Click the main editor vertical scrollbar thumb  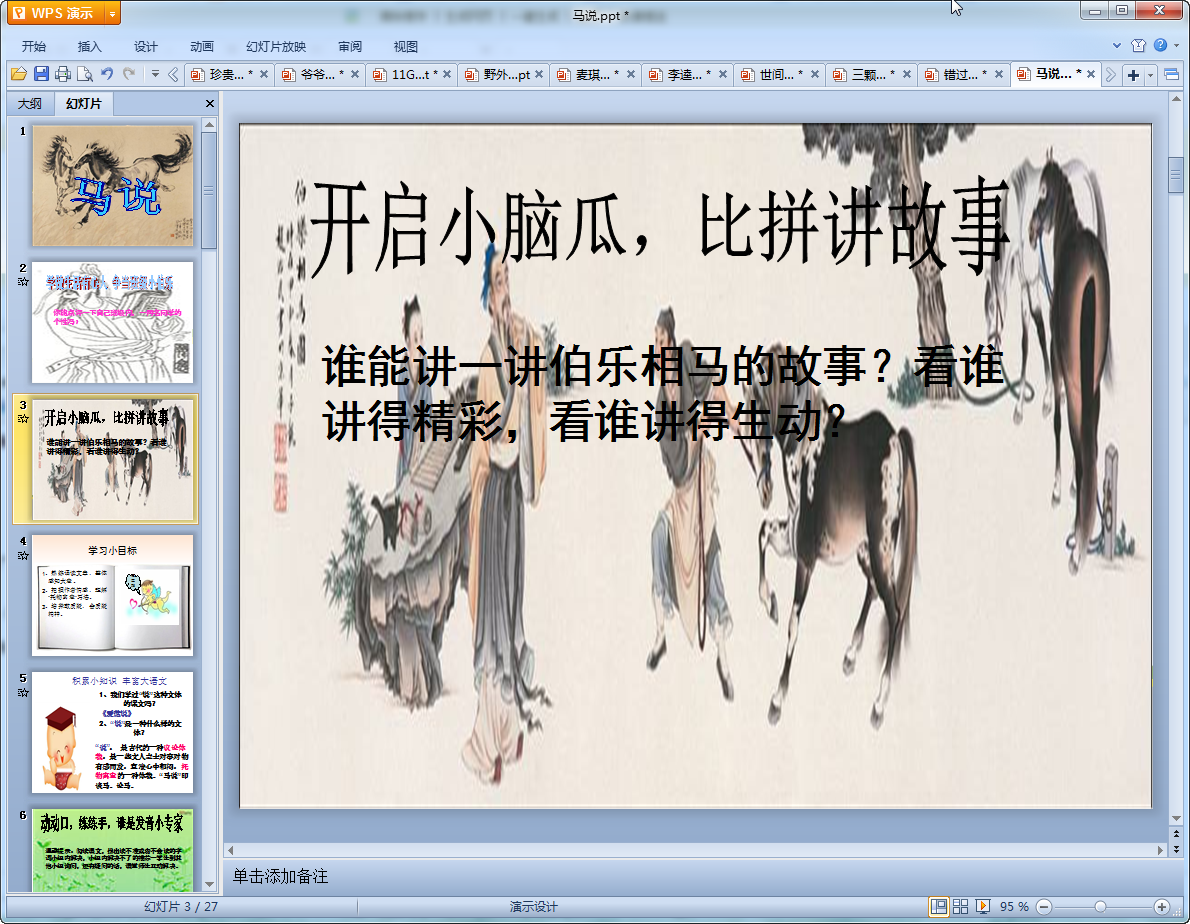1176,174
